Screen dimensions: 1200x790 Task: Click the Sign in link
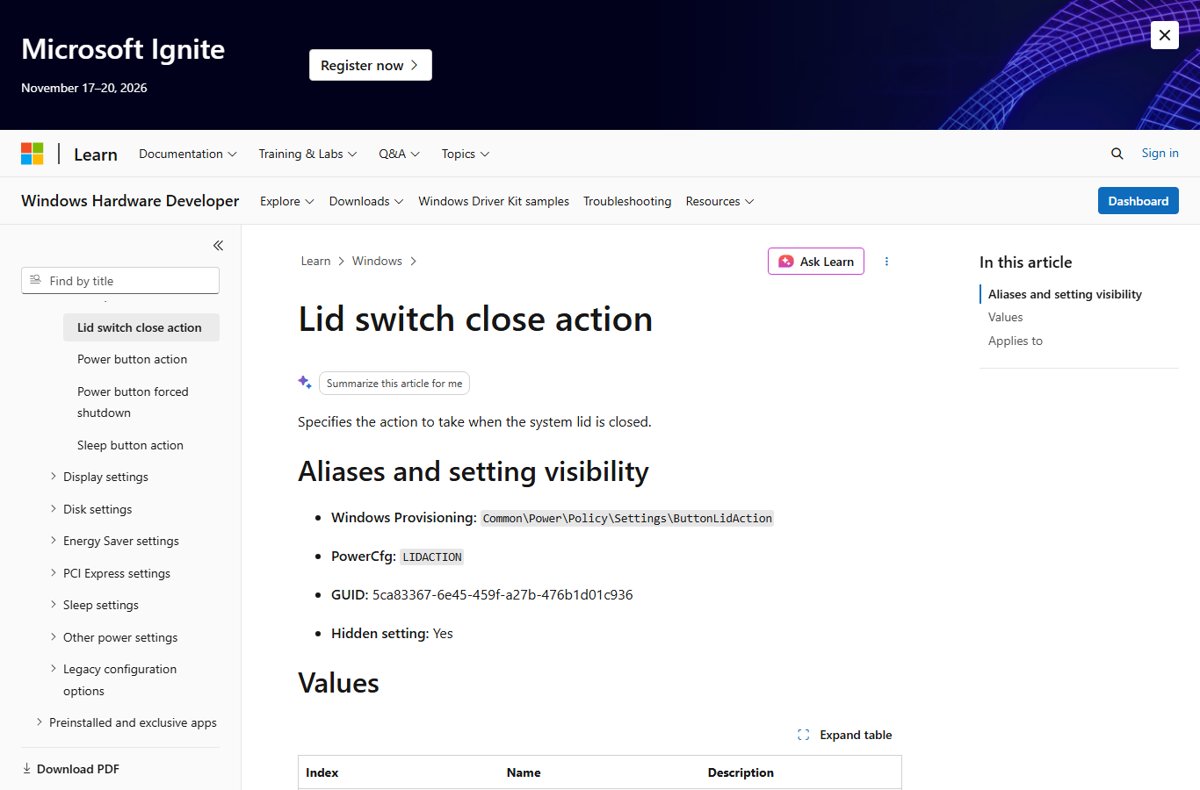pos(1160,153)
